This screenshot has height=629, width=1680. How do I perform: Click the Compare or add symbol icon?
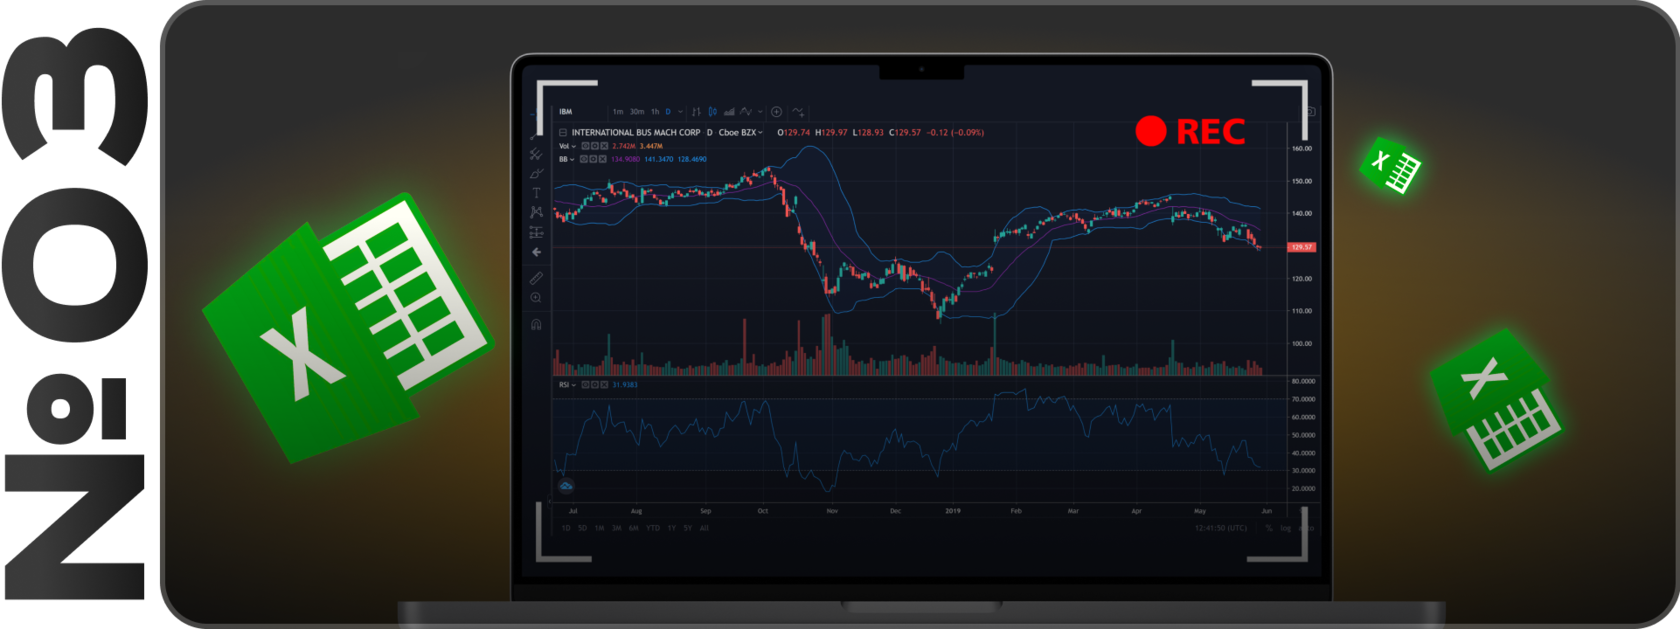776,112
